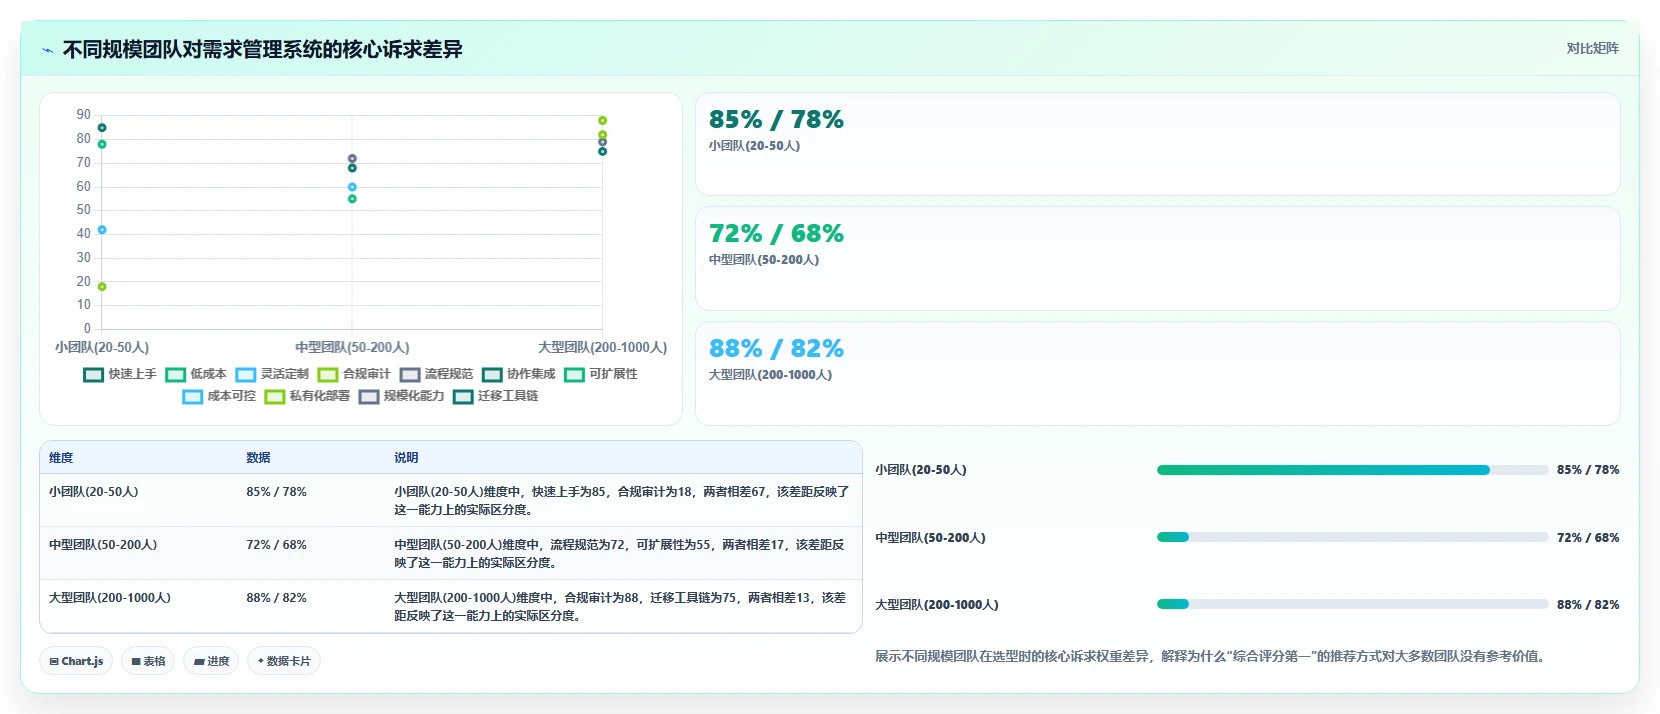Image resolution: width=1660 pixels, height=714 pixels.
Task: Toggle the 快速上手 legend series
Action: (x=120, y=374)
